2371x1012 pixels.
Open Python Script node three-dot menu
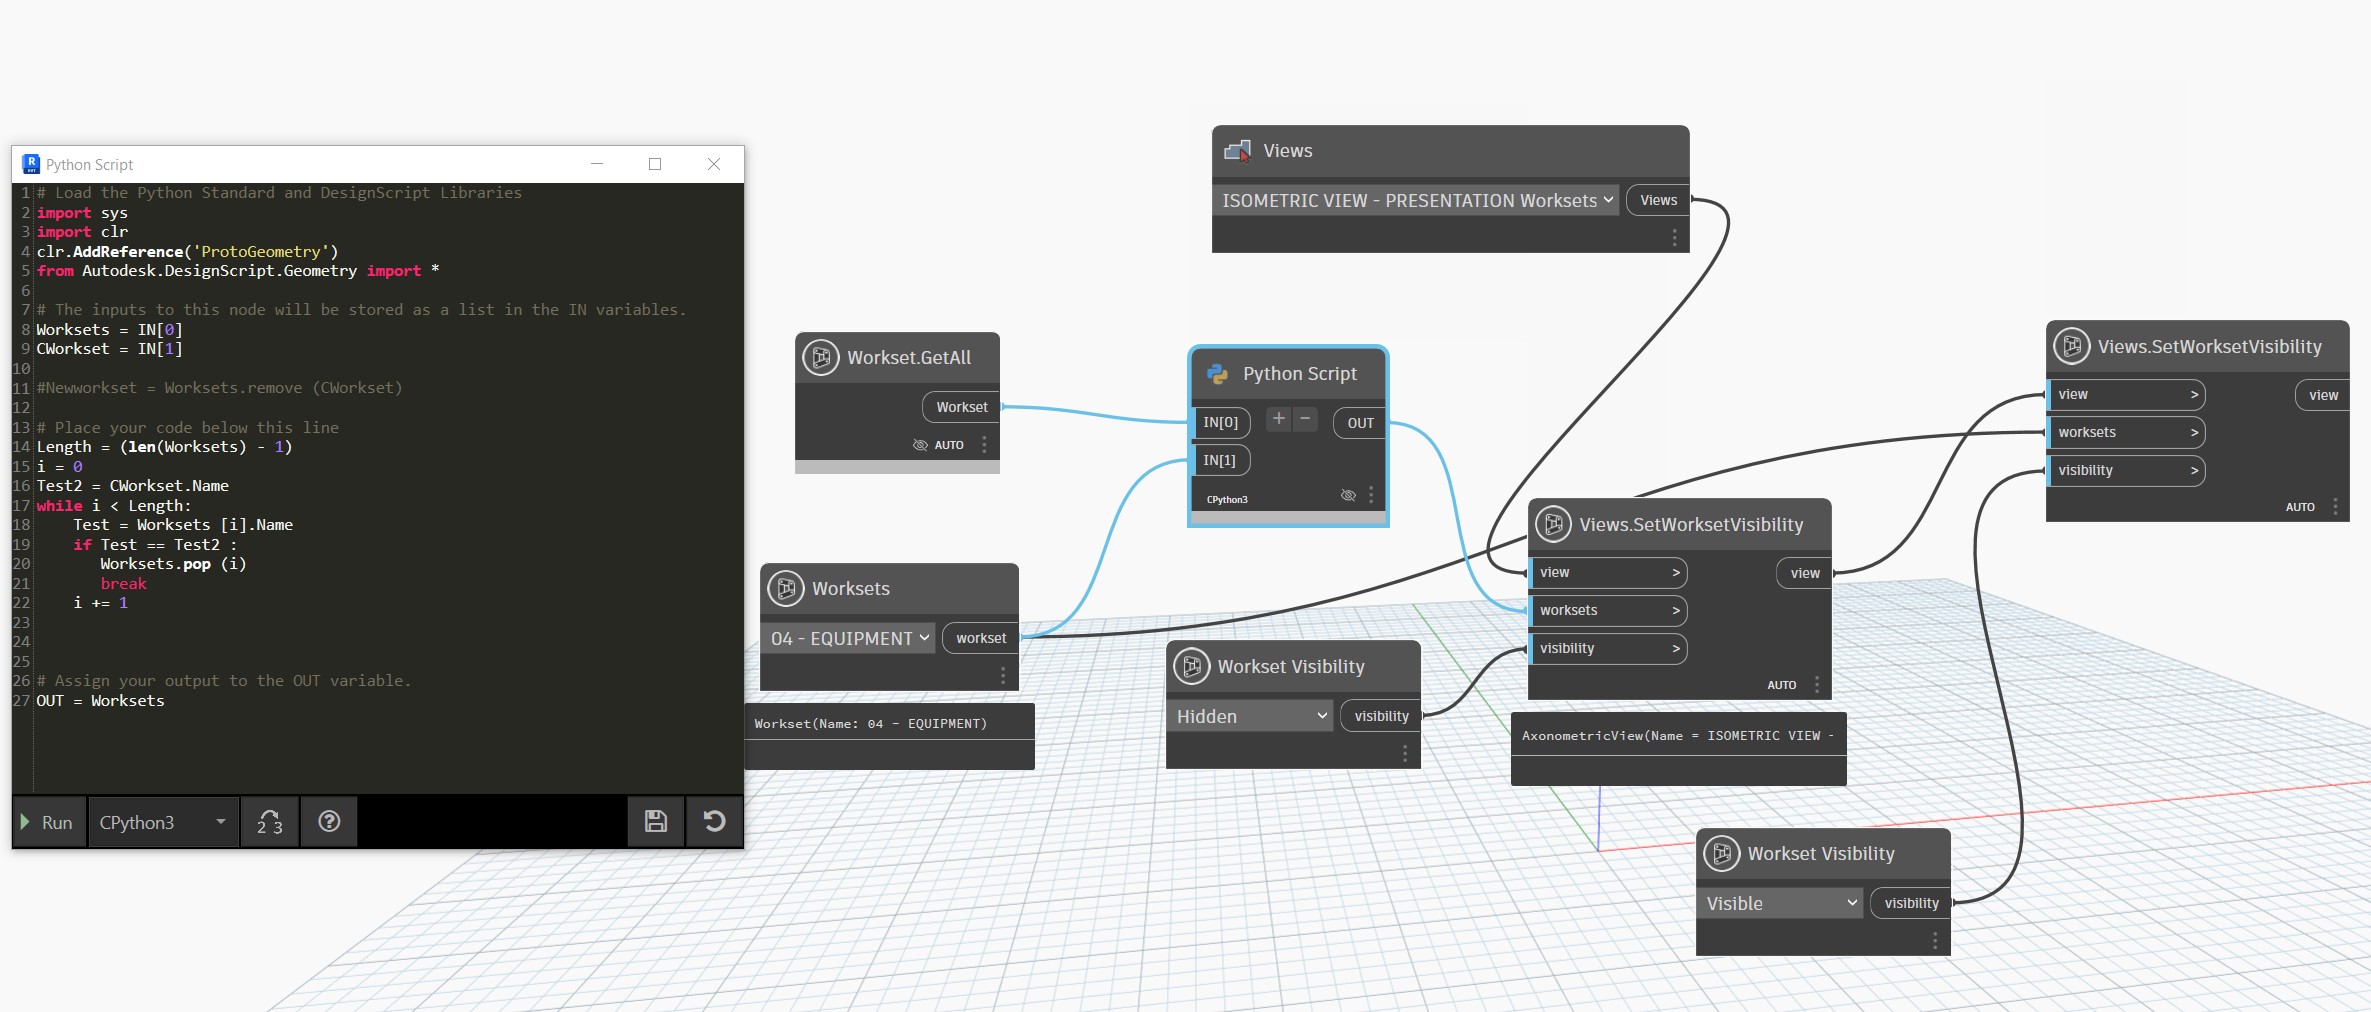tap(1371, 495)
